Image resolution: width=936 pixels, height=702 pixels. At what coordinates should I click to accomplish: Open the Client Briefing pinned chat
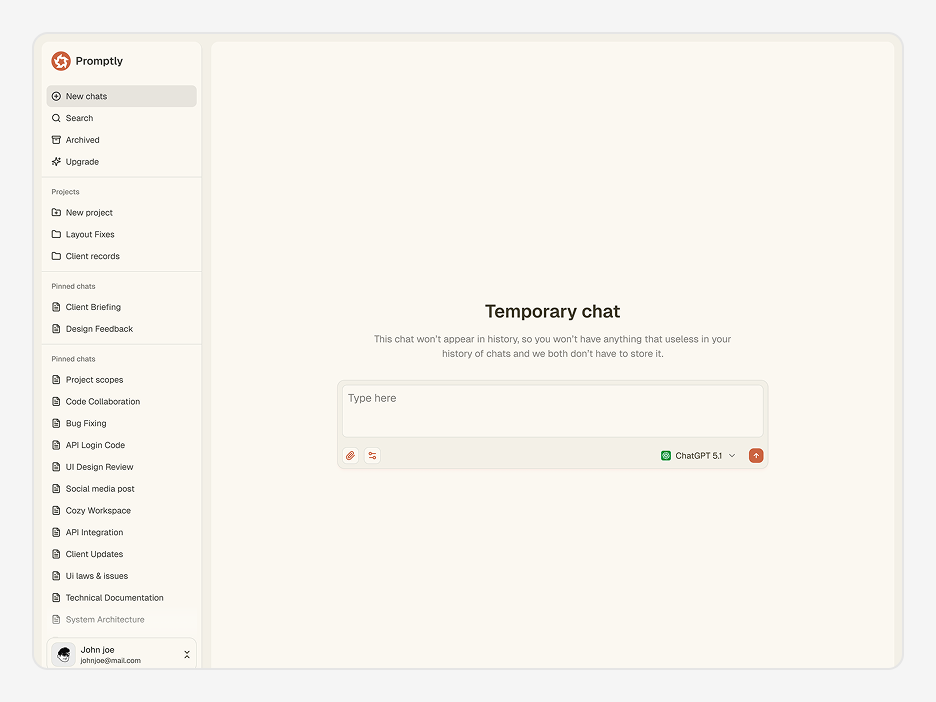(x=122, y=307)
